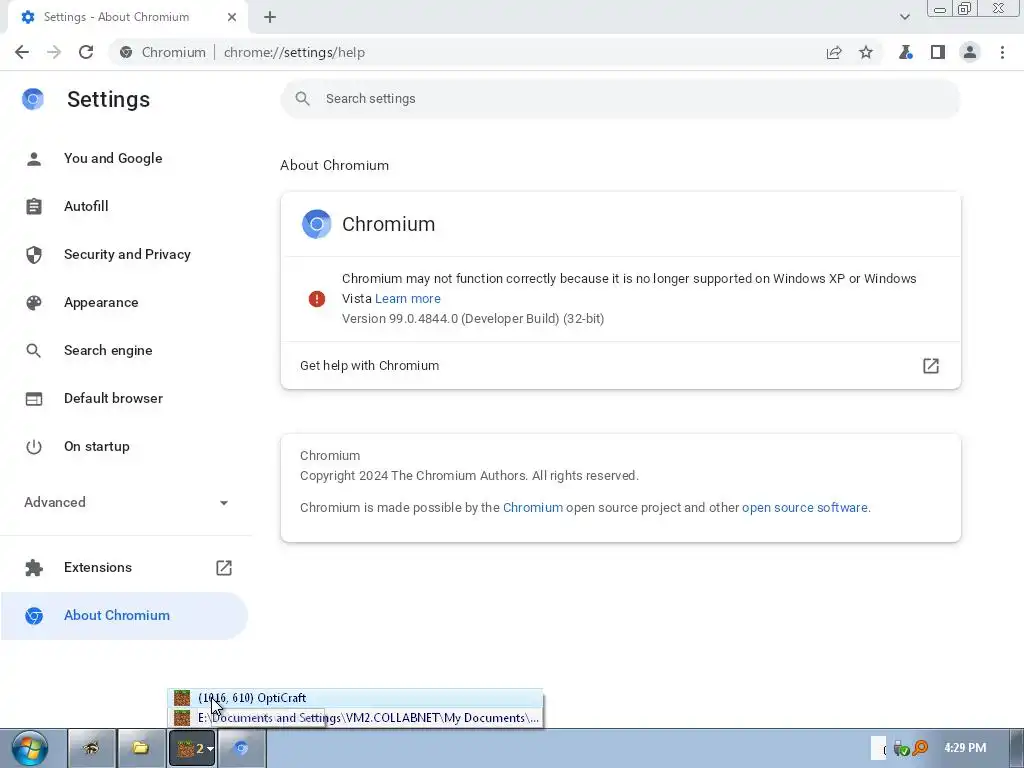Click the Settings page logo
The image size is (1024, 768).
coord(33,99)
